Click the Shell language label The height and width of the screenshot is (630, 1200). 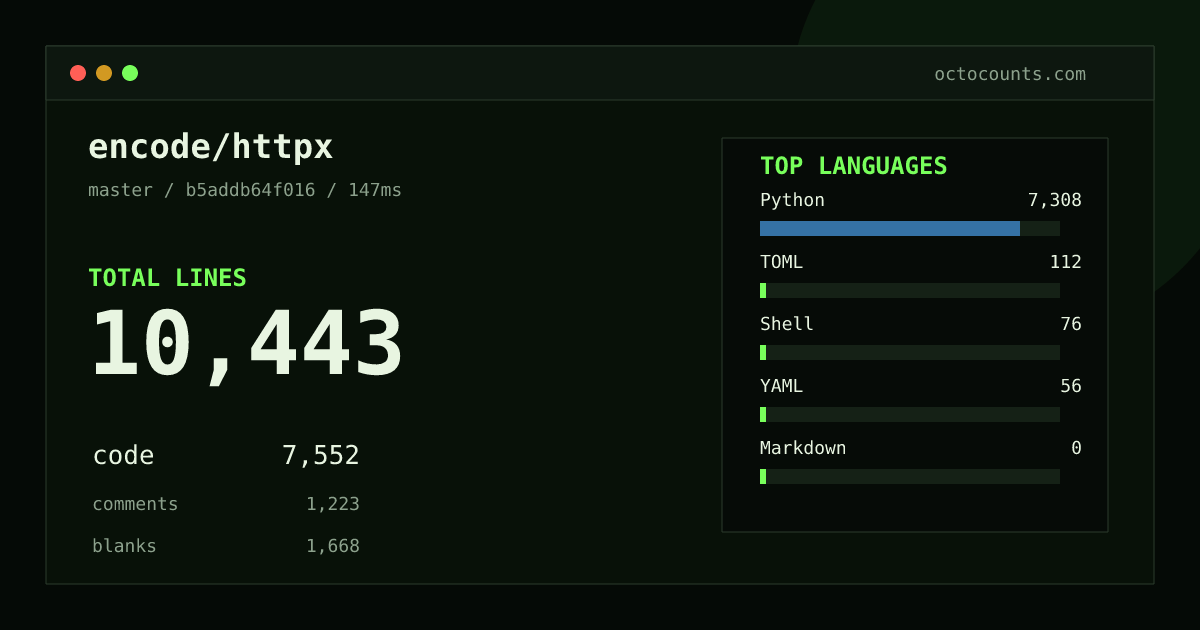(x=787, y=324)
